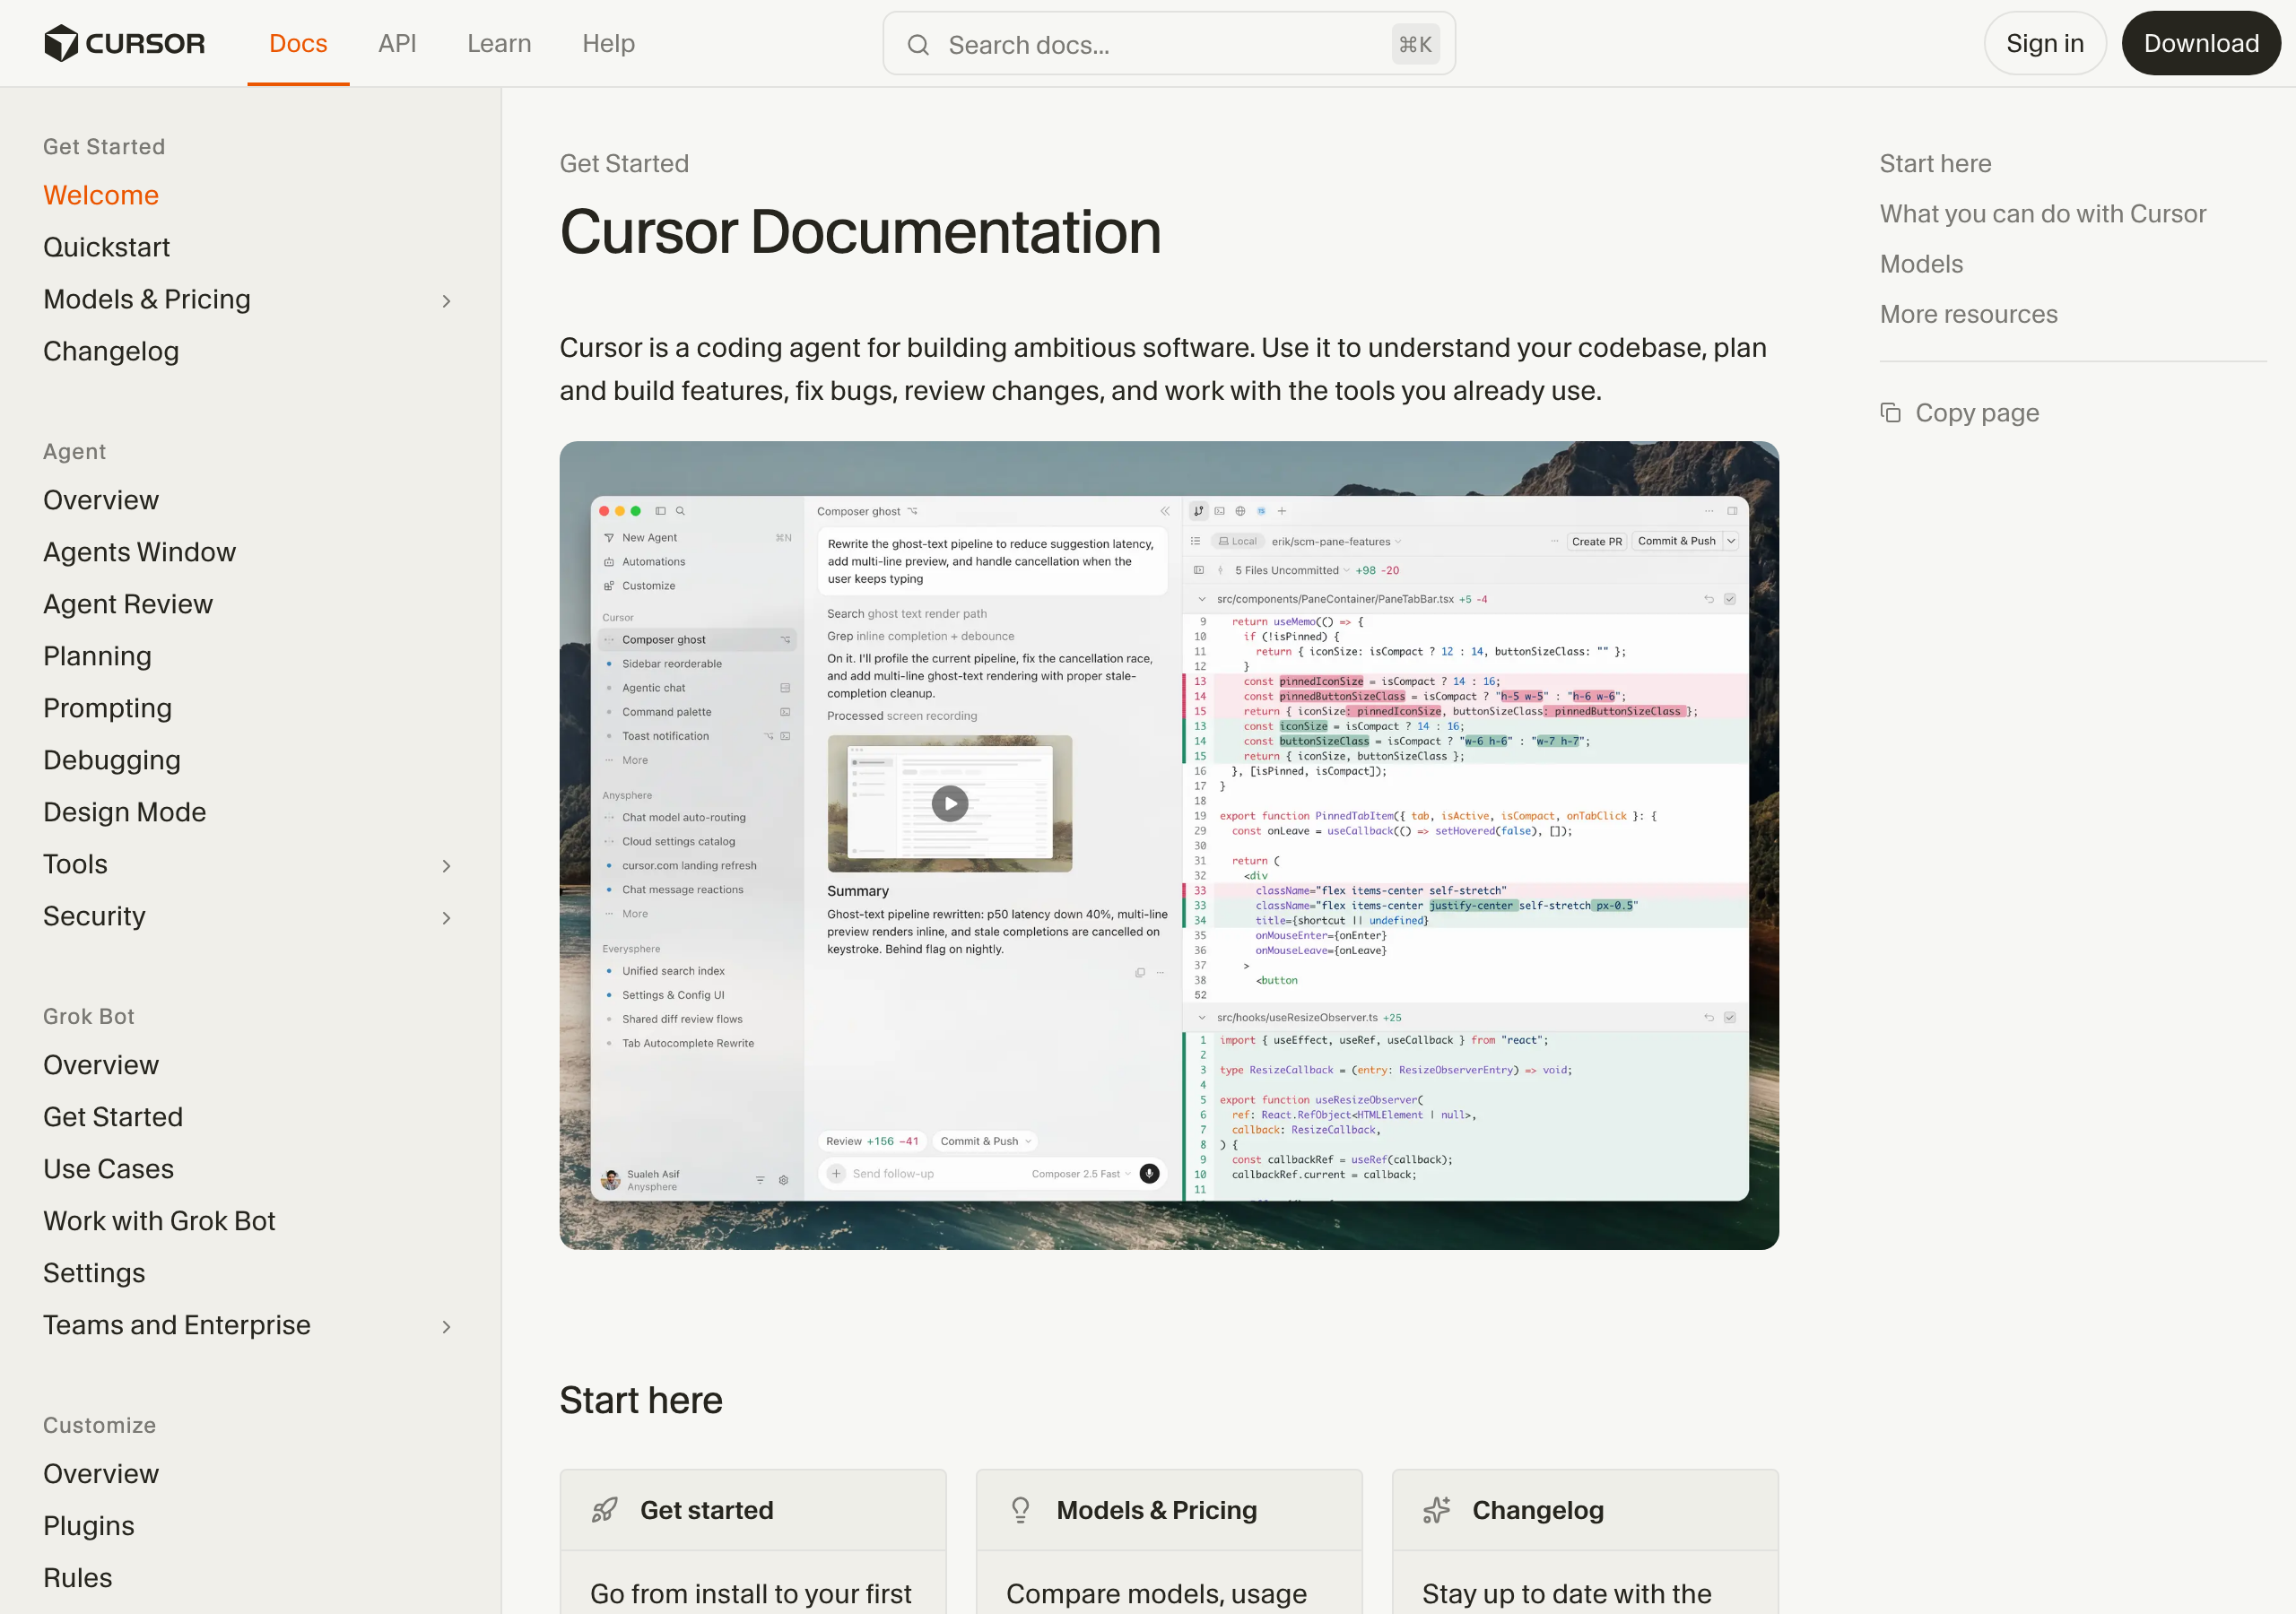Go to More resources section link

coord(1968,314)
